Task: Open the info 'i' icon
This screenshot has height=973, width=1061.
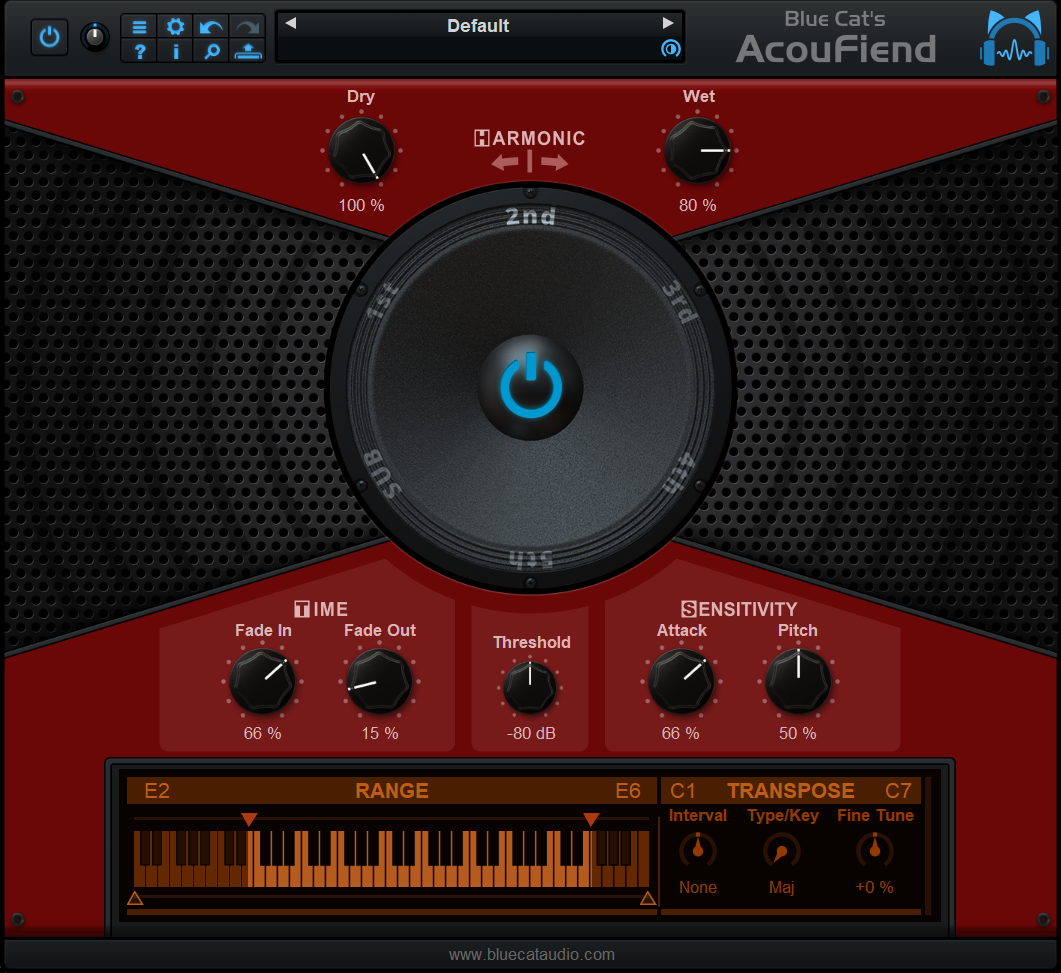Action: tap(175, 51)
